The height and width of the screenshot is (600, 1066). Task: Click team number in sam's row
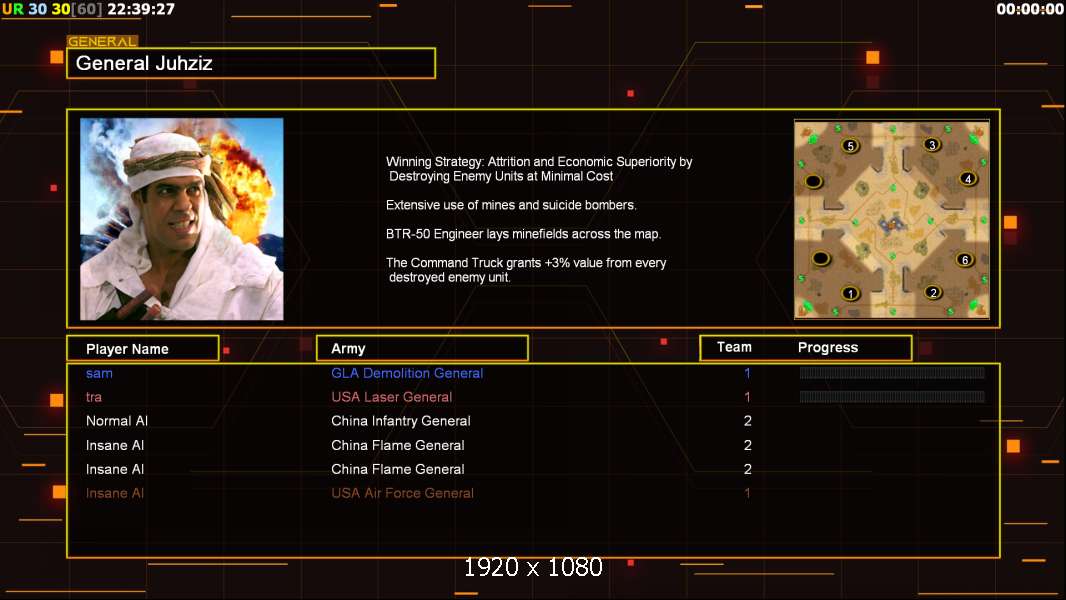[747, 373]
